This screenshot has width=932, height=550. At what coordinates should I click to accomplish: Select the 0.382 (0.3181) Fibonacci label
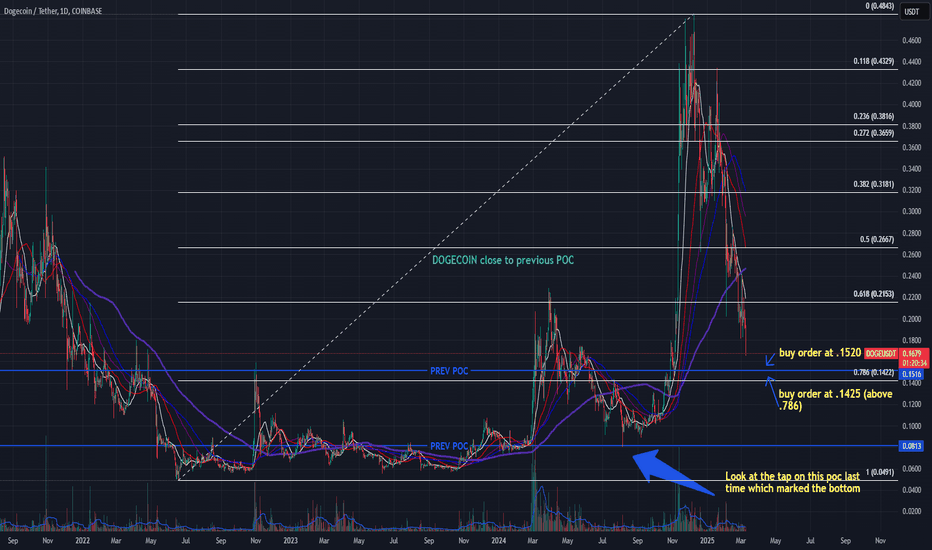click(x=874, y=184)
